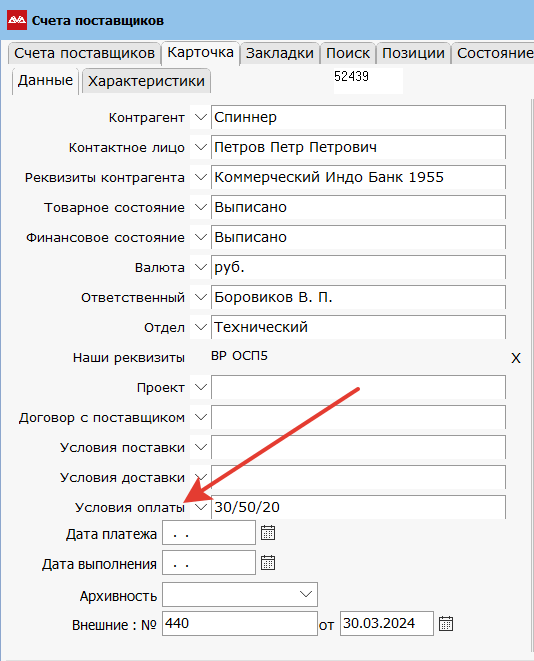Click the Внешние № field with 440

tap(240, 623)
